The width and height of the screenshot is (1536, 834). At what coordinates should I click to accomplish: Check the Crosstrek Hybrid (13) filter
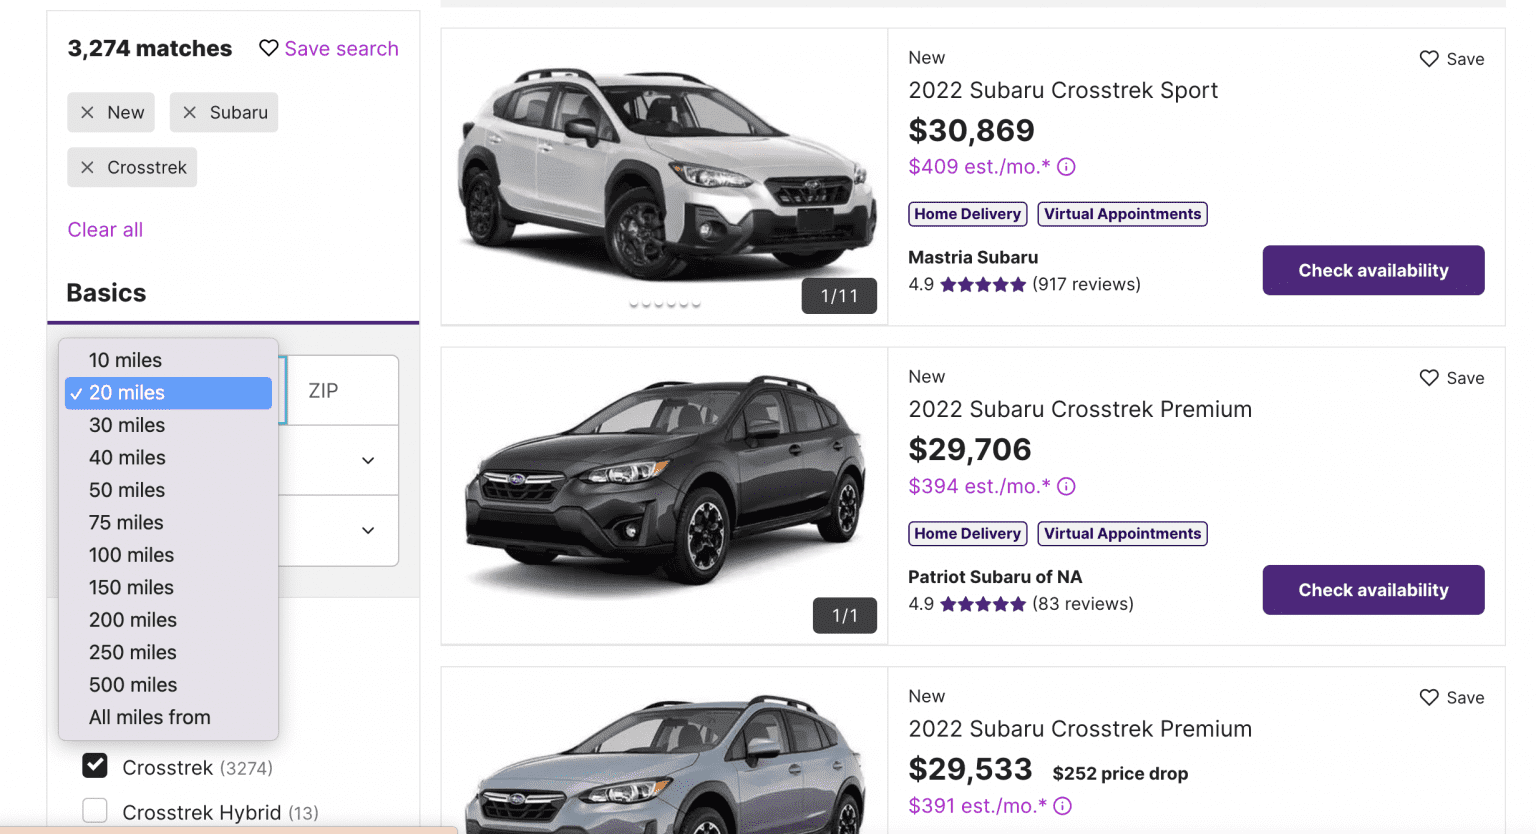tap(94, 810)
